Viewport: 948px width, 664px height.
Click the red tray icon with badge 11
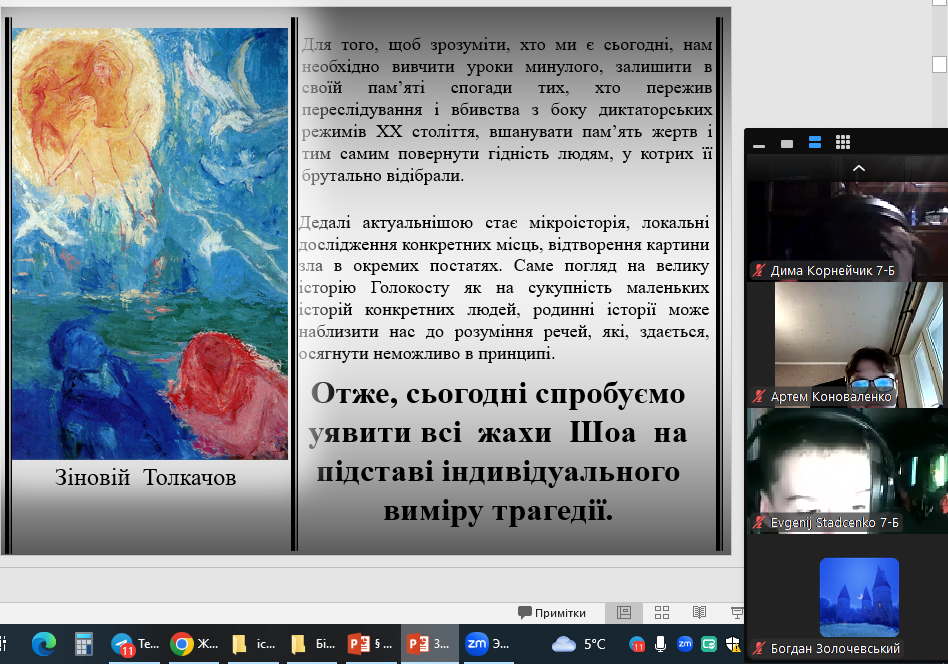tap(637, 644)
